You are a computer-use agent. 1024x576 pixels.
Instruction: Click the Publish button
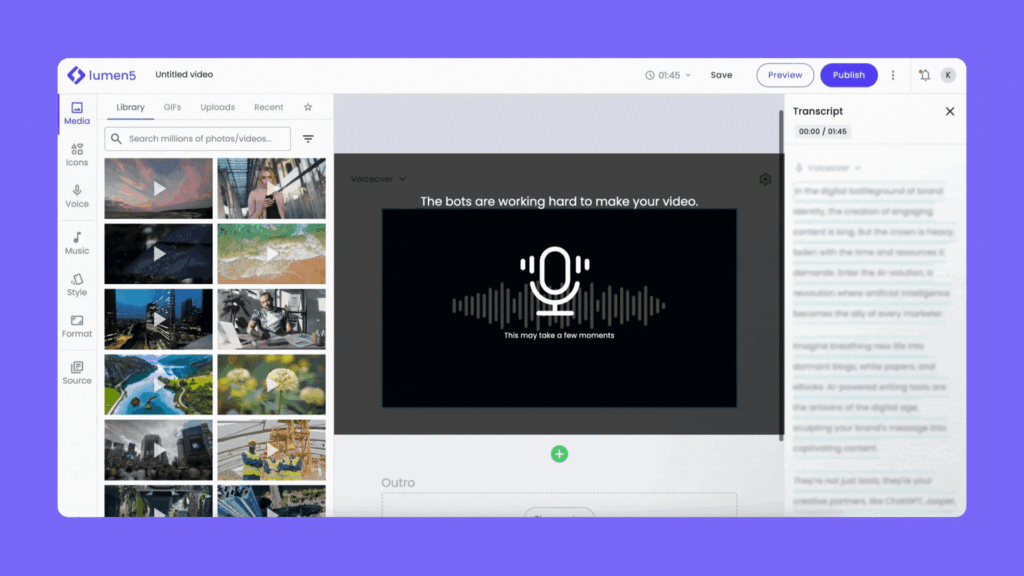pyautogui.click(x=848, y=75)
